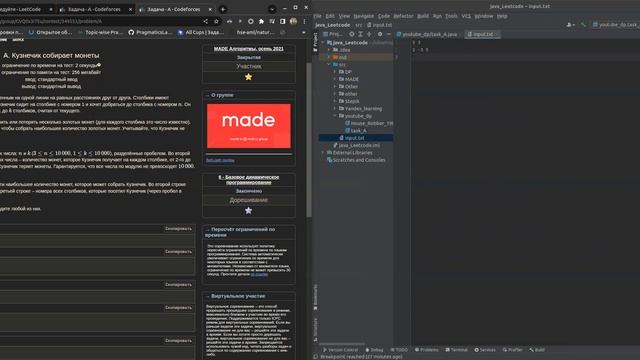Toggle the Structure side tool button
640x360 pixels.
coord(315,330)
